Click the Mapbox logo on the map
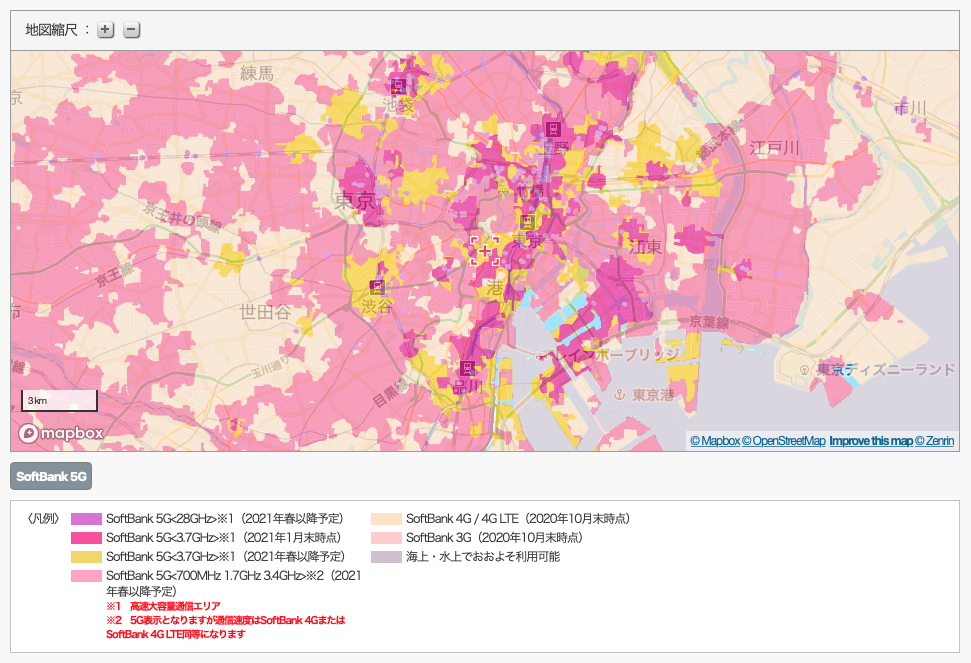971x663 pixels. (61, 433)
